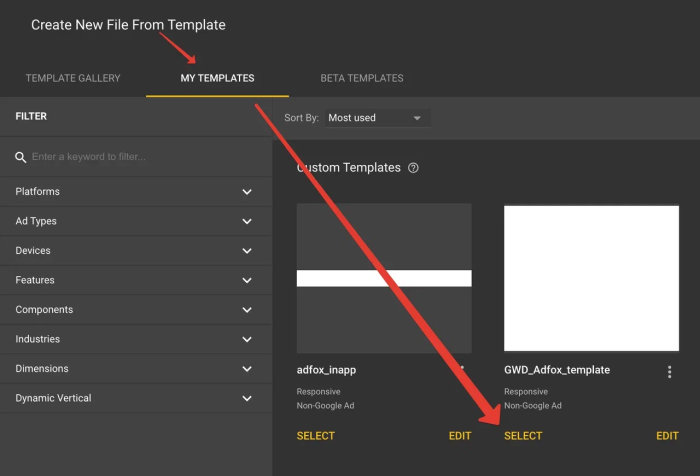Open the My Templates tab

pos(217,78)
